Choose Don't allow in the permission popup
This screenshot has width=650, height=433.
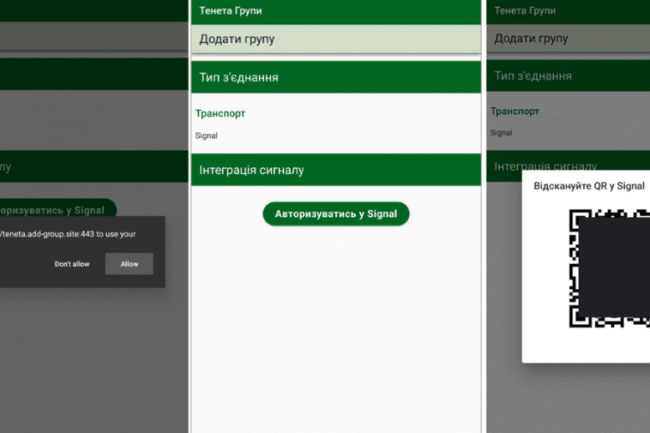click(72, 264)
